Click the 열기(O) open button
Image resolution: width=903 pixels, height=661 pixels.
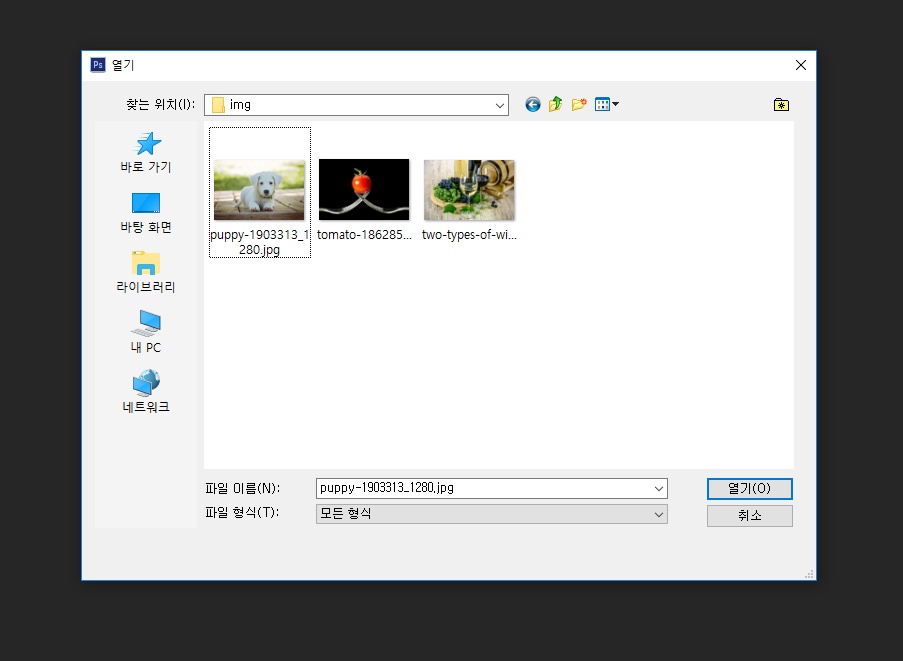[x=749, y=488]
